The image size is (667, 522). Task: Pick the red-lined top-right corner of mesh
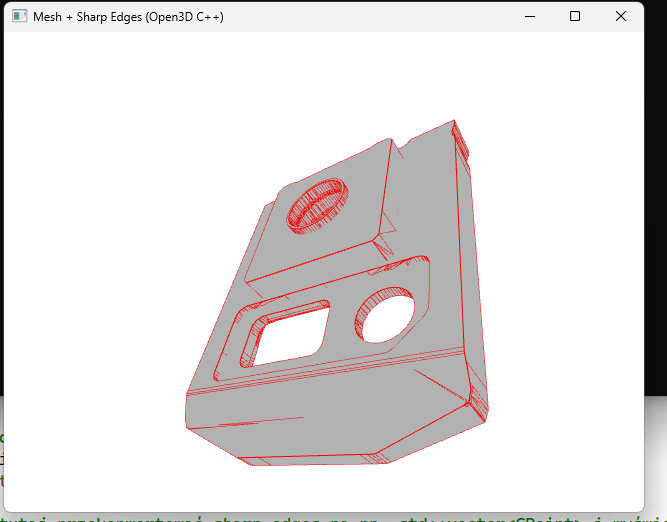point(460,137)
